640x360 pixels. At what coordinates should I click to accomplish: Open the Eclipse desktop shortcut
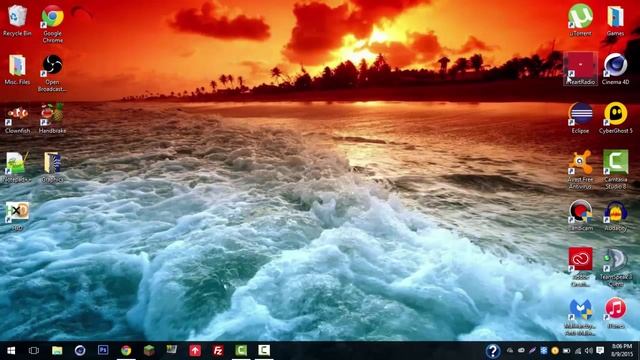pos(580,118)
